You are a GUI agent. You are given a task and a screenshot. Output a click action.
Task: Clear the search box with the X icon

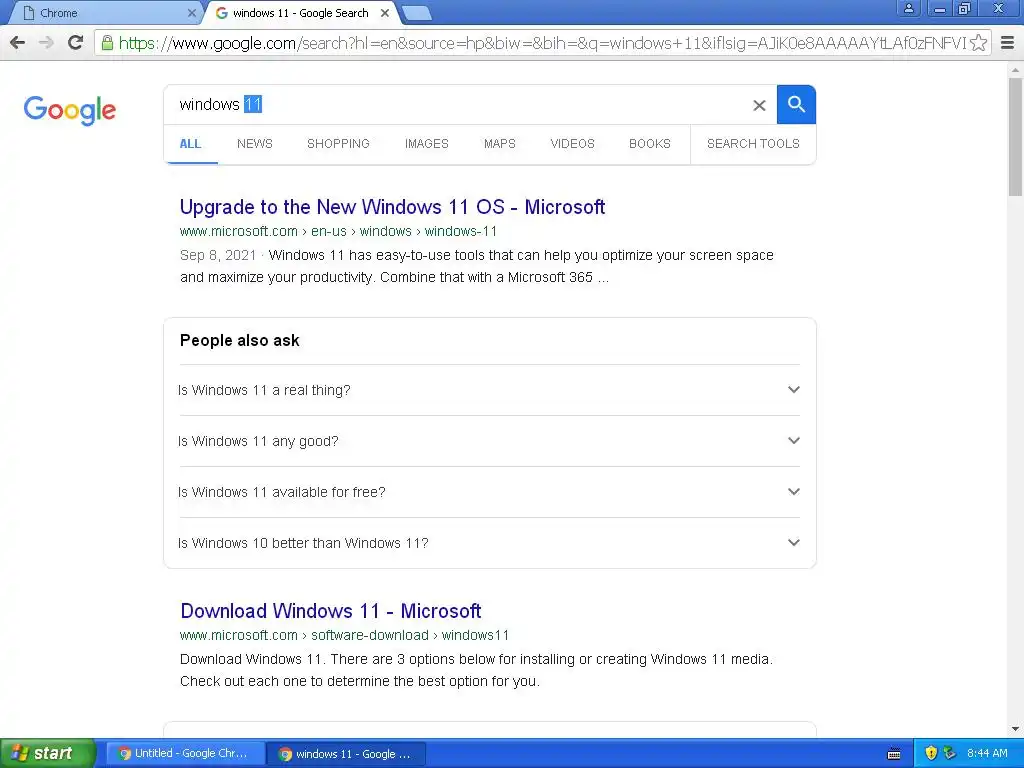coord(759,105)
